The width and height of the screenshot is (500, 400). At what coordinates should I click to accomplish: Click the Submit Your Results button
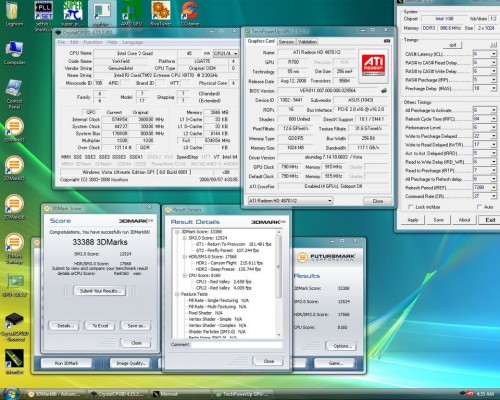tap(100, 291)
